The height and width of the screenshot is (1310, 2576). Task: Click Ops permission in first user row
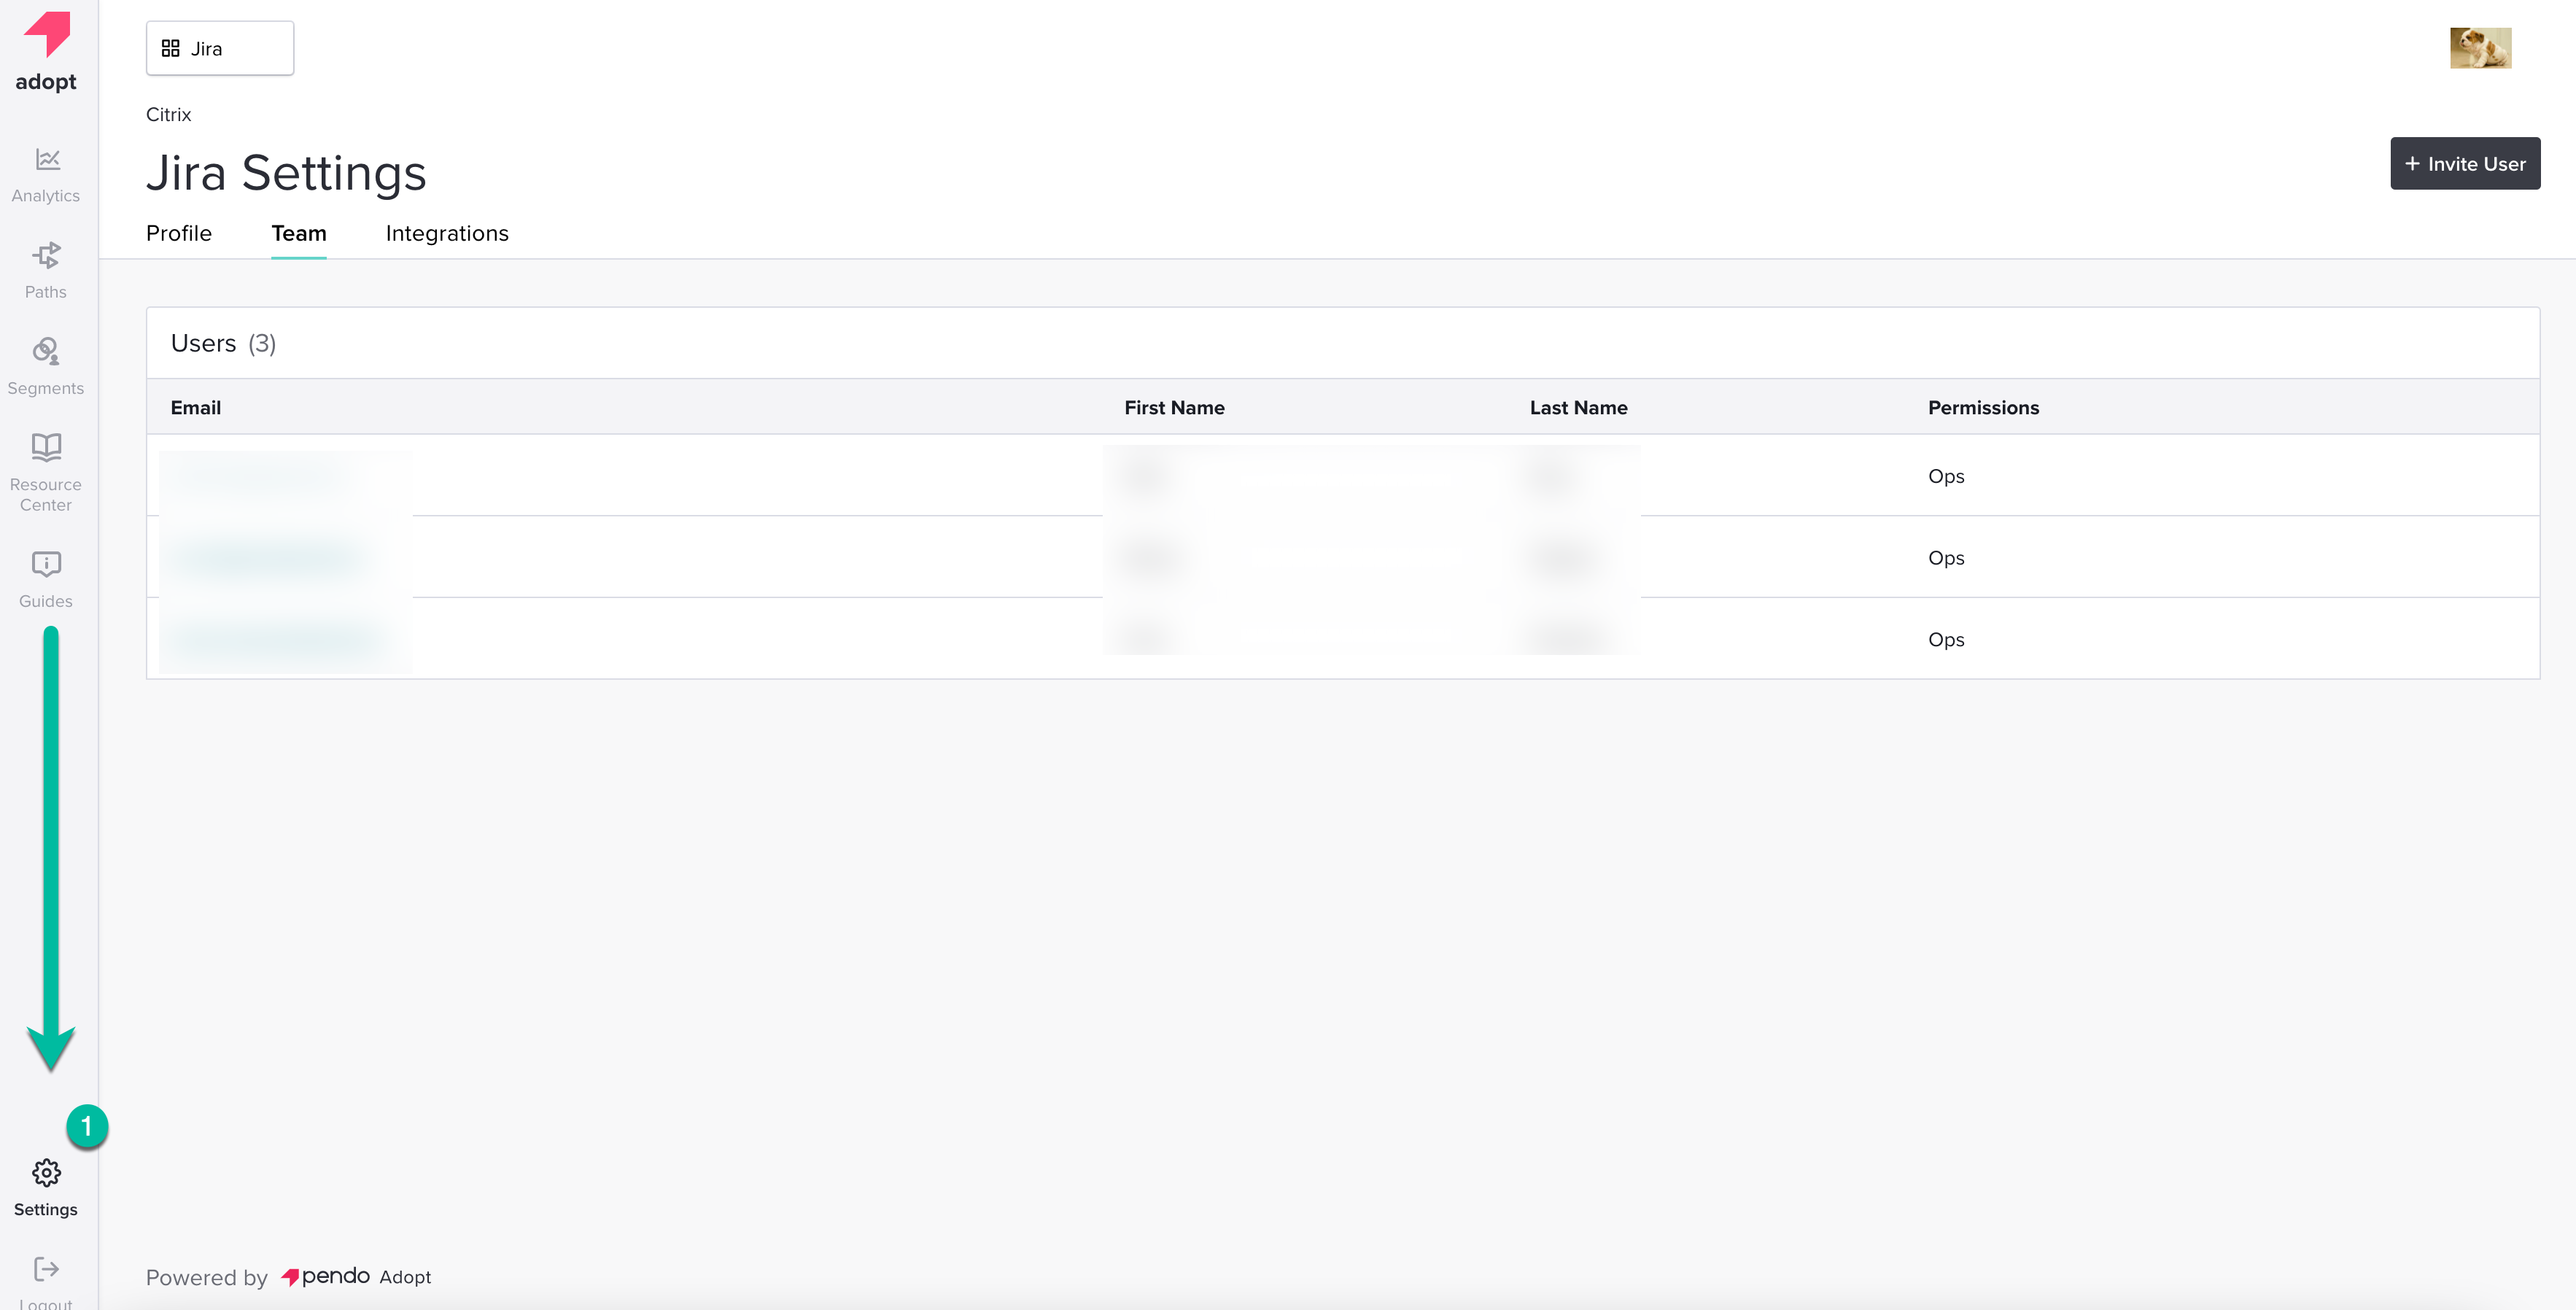[x=1946, y=476]
